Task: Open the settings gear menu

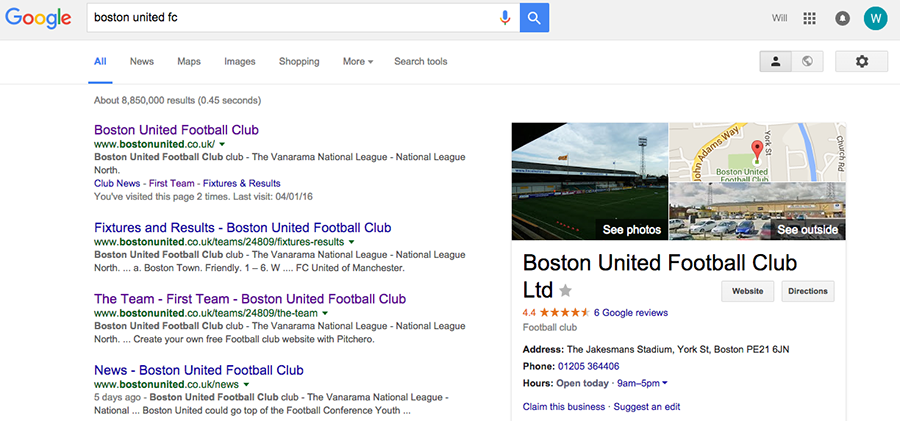Action: coord(862,61)
